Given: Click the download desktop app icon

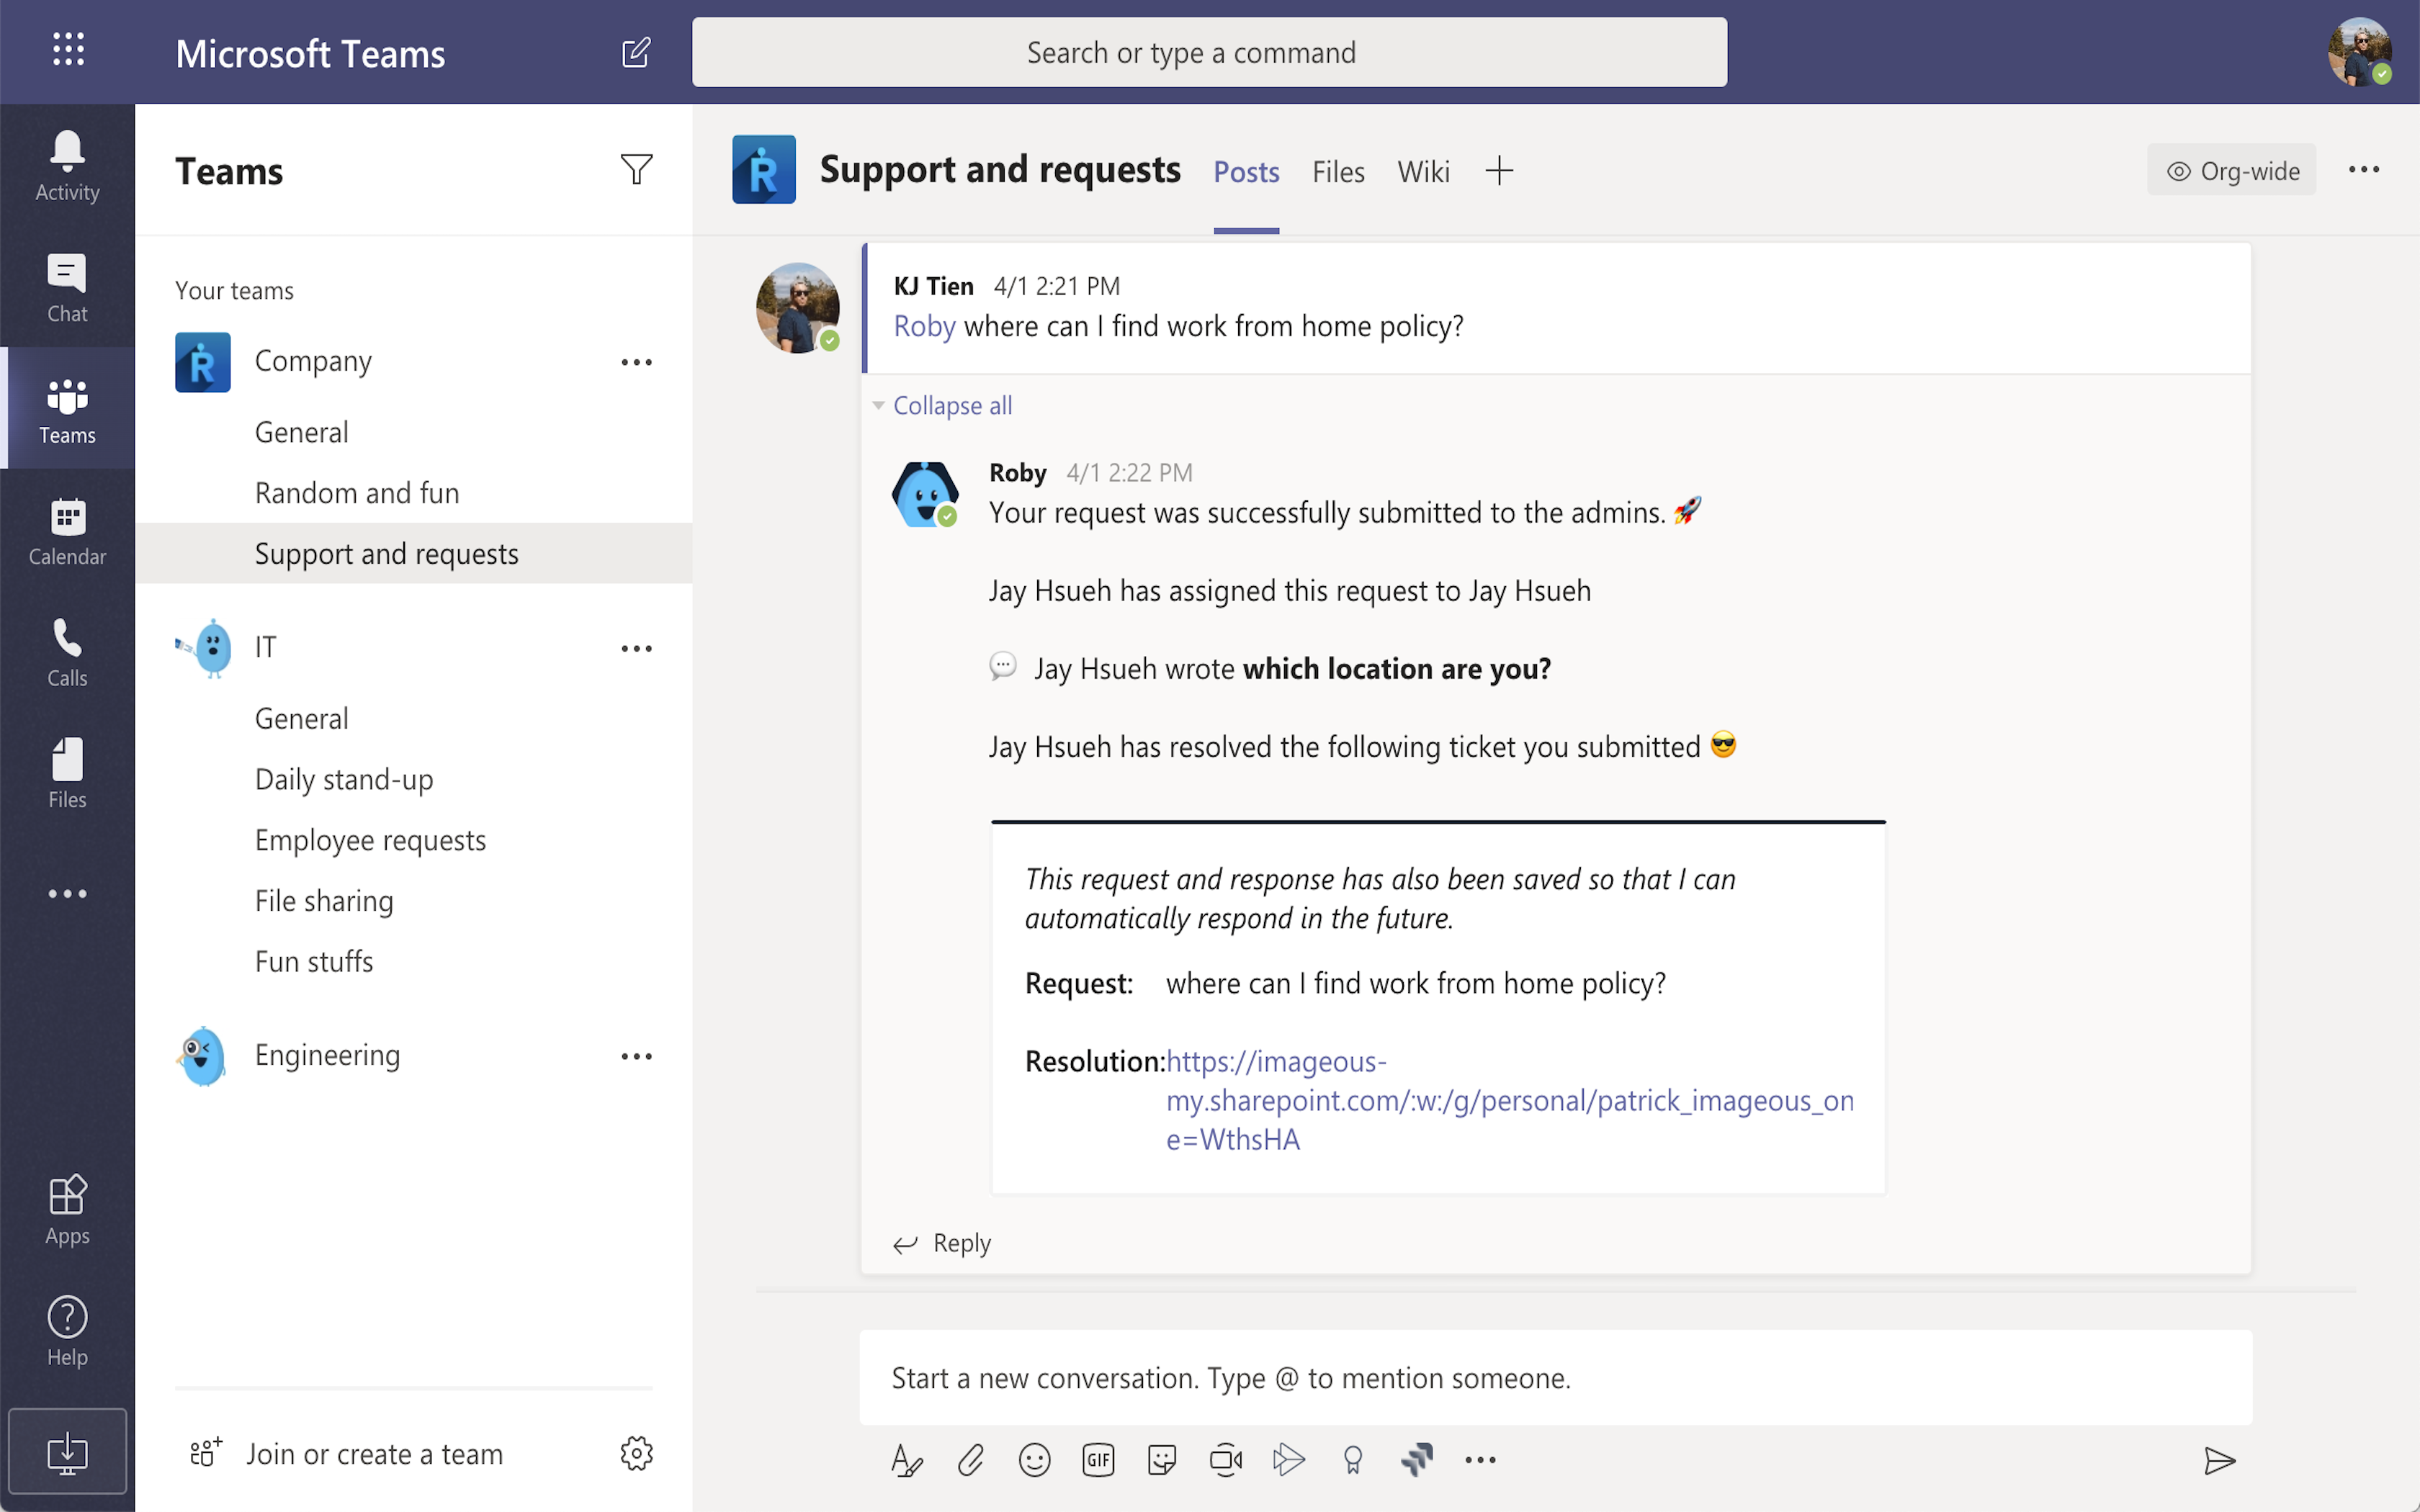Looking at the screenshot, I should [67, 1452].
